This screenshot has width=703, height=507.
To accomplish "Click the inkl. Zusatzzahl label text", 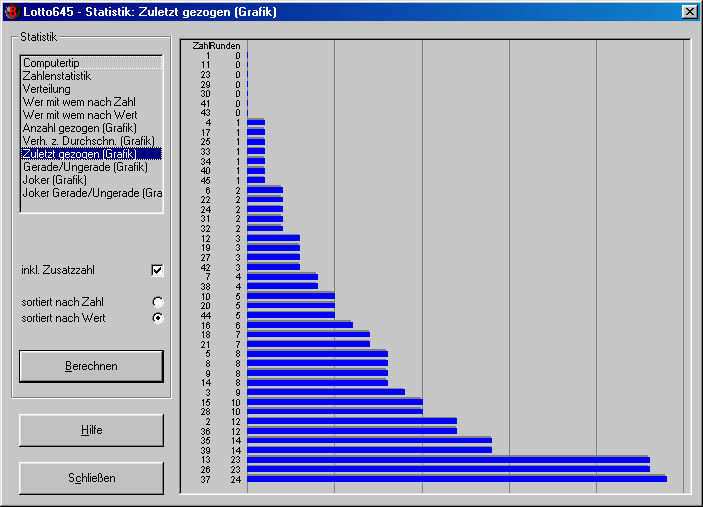I will (x=58, y=270).
